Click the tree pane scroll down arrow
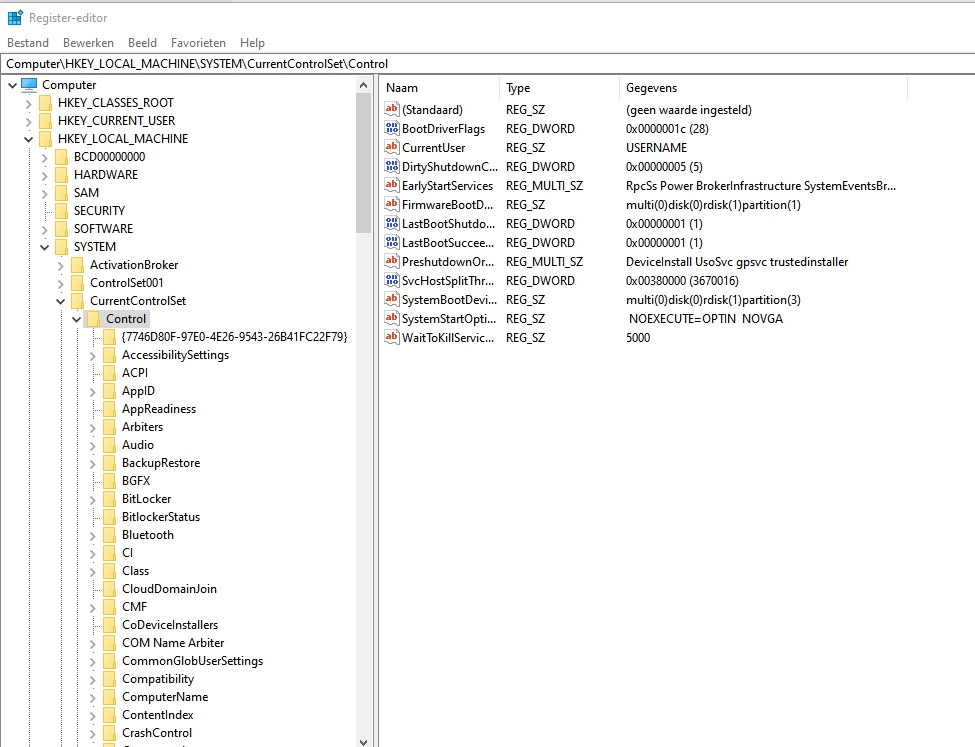The width and height of the screenshot is (975, 747). click(364, 740)
